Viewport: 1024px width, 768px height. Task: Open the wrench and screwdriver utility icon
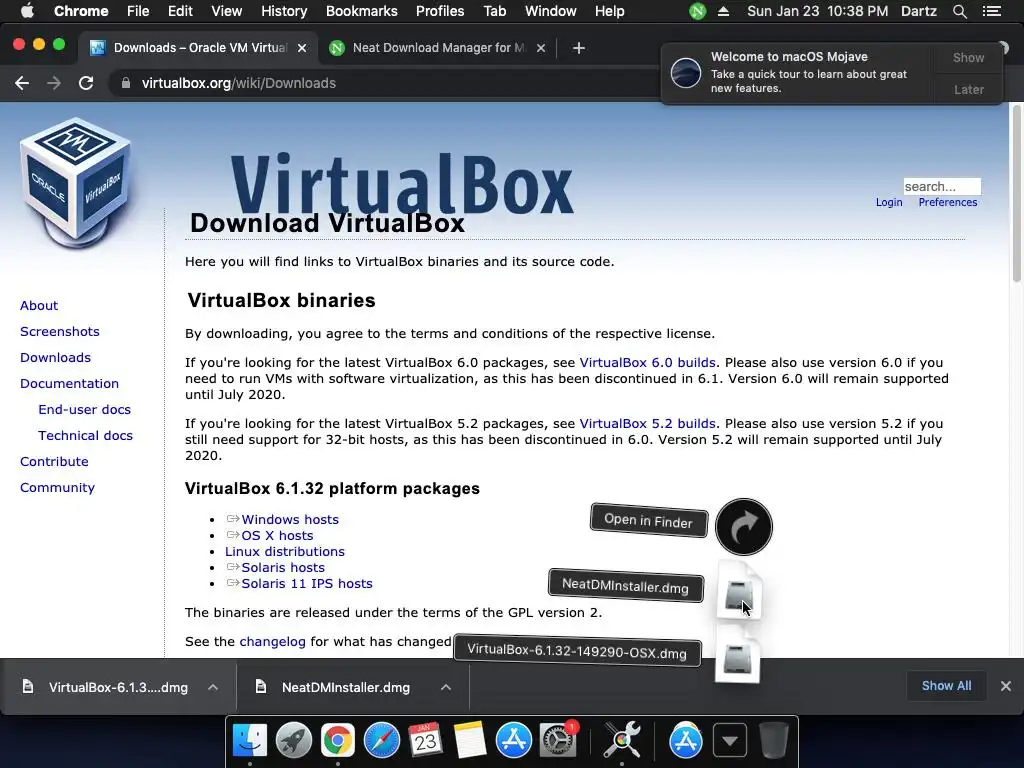coord(622,741)
